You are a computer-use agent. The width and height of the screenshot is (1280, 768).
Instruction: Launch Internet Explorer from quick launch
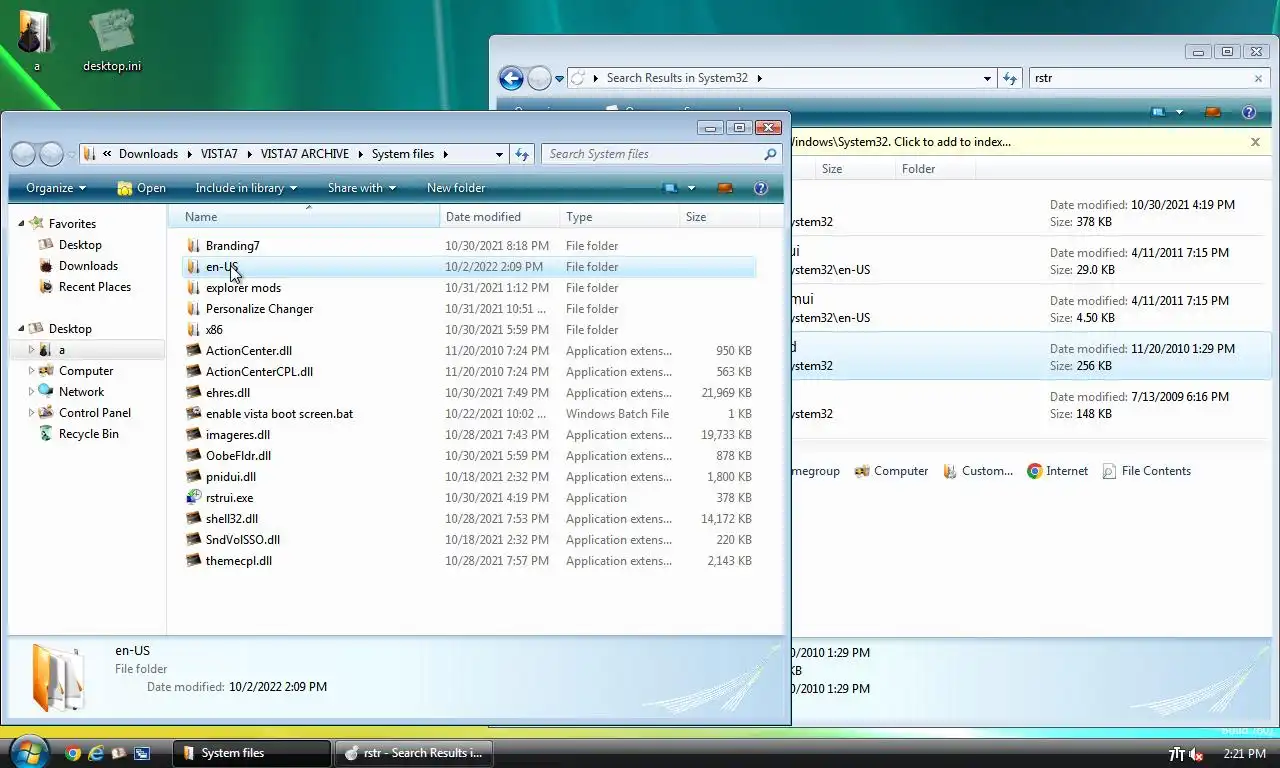96,753
